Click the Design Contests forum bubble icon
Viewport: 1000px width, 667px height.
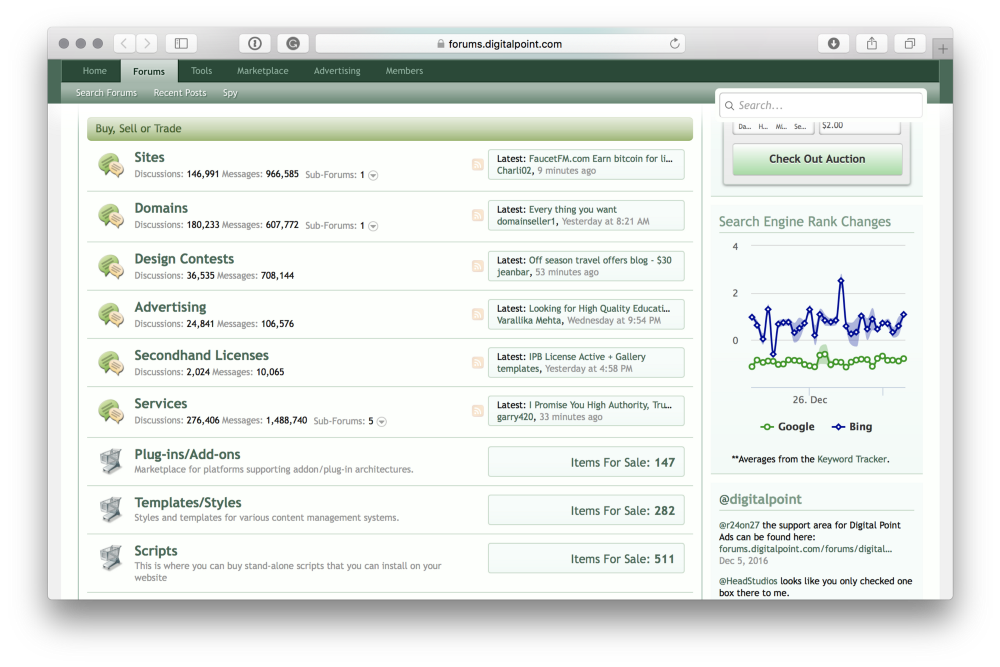tap(111, 267)
